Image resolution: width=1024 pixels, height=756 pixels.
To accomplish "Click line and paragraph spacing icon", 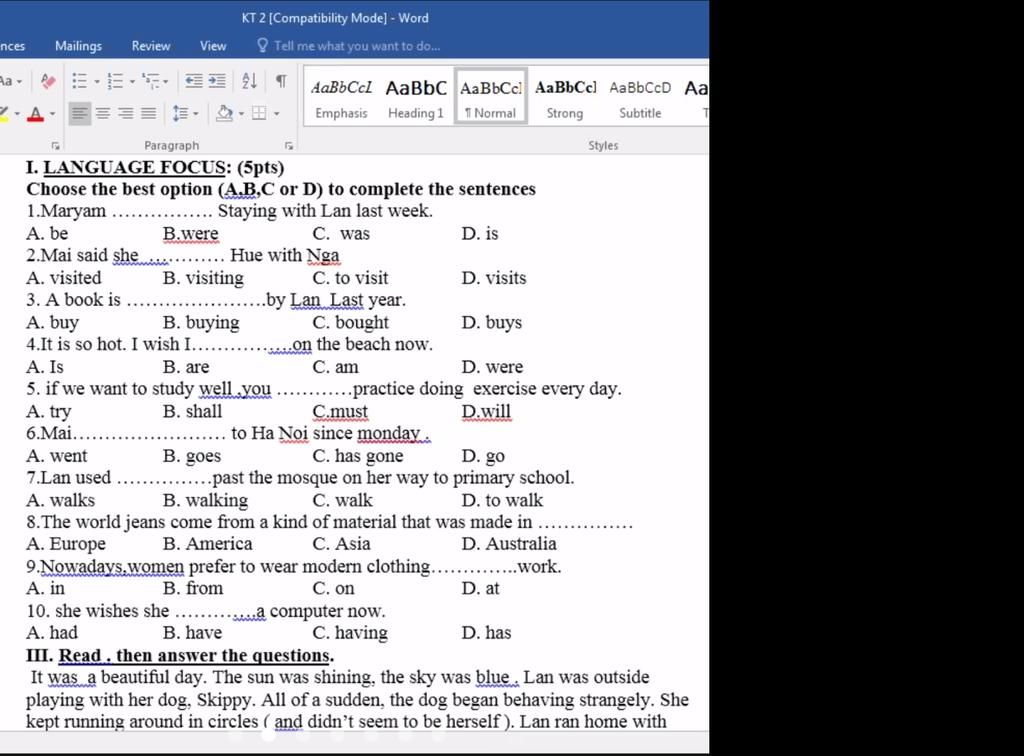I will 180,114.
